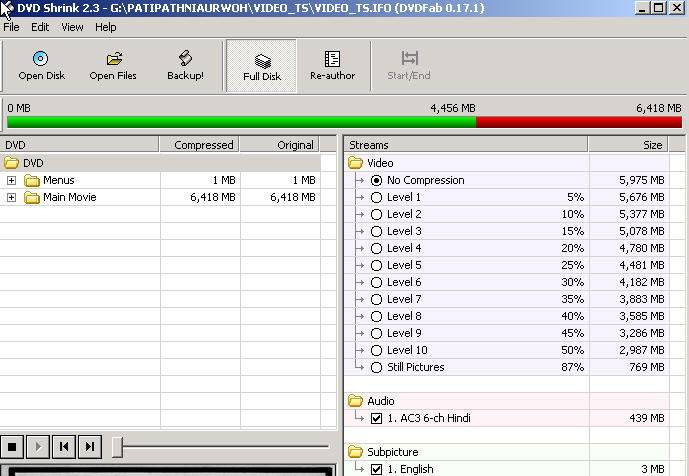689x476 pixels.
Task: Click the Open Files toolbar icon
Action: 114,58
